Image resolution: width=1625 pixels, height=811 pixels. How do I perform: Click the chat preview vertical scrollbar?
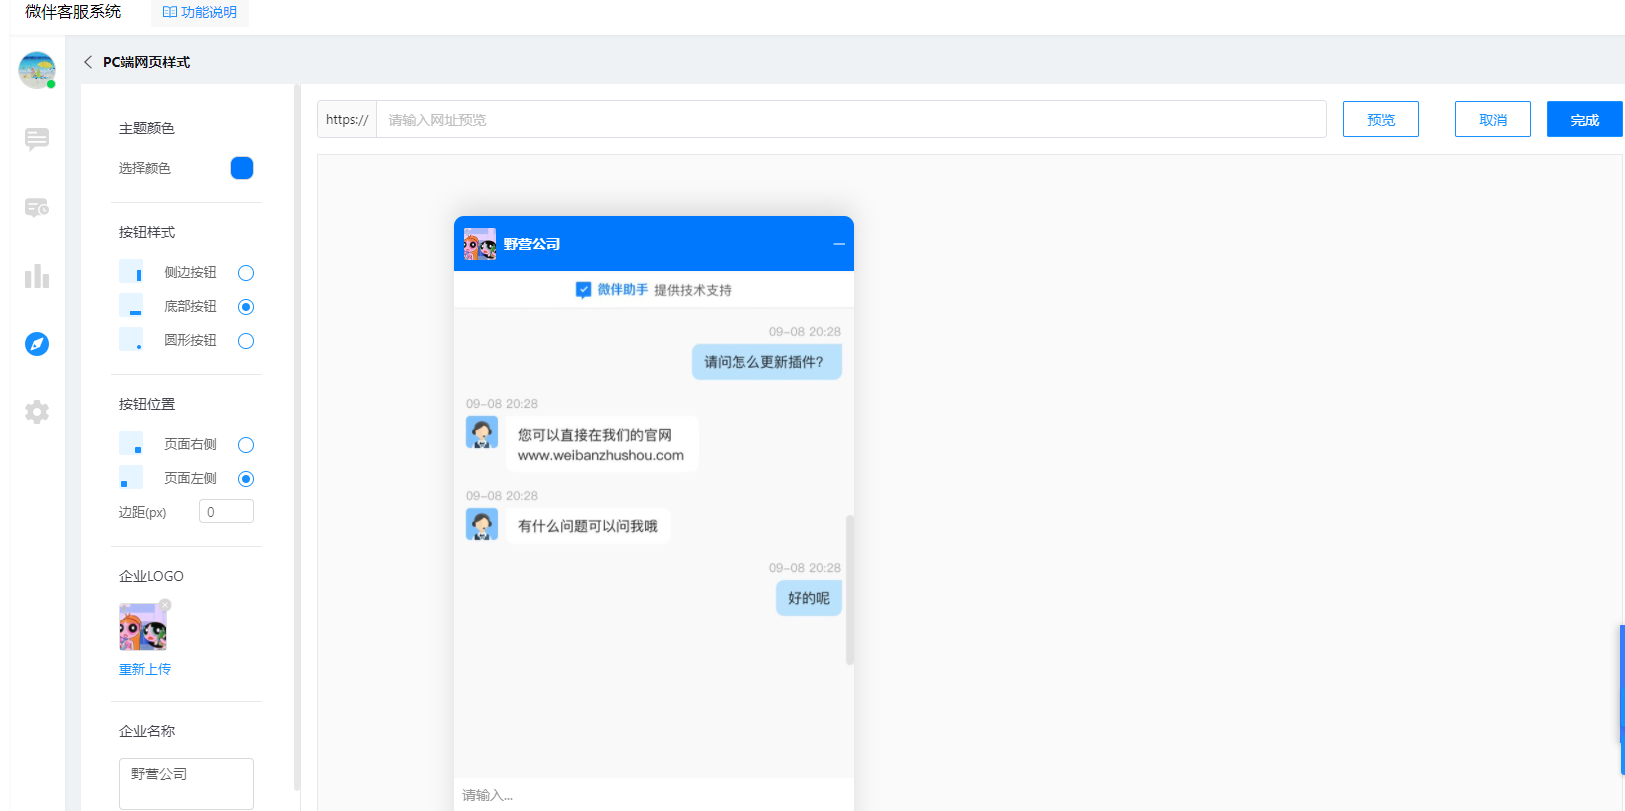850,590
